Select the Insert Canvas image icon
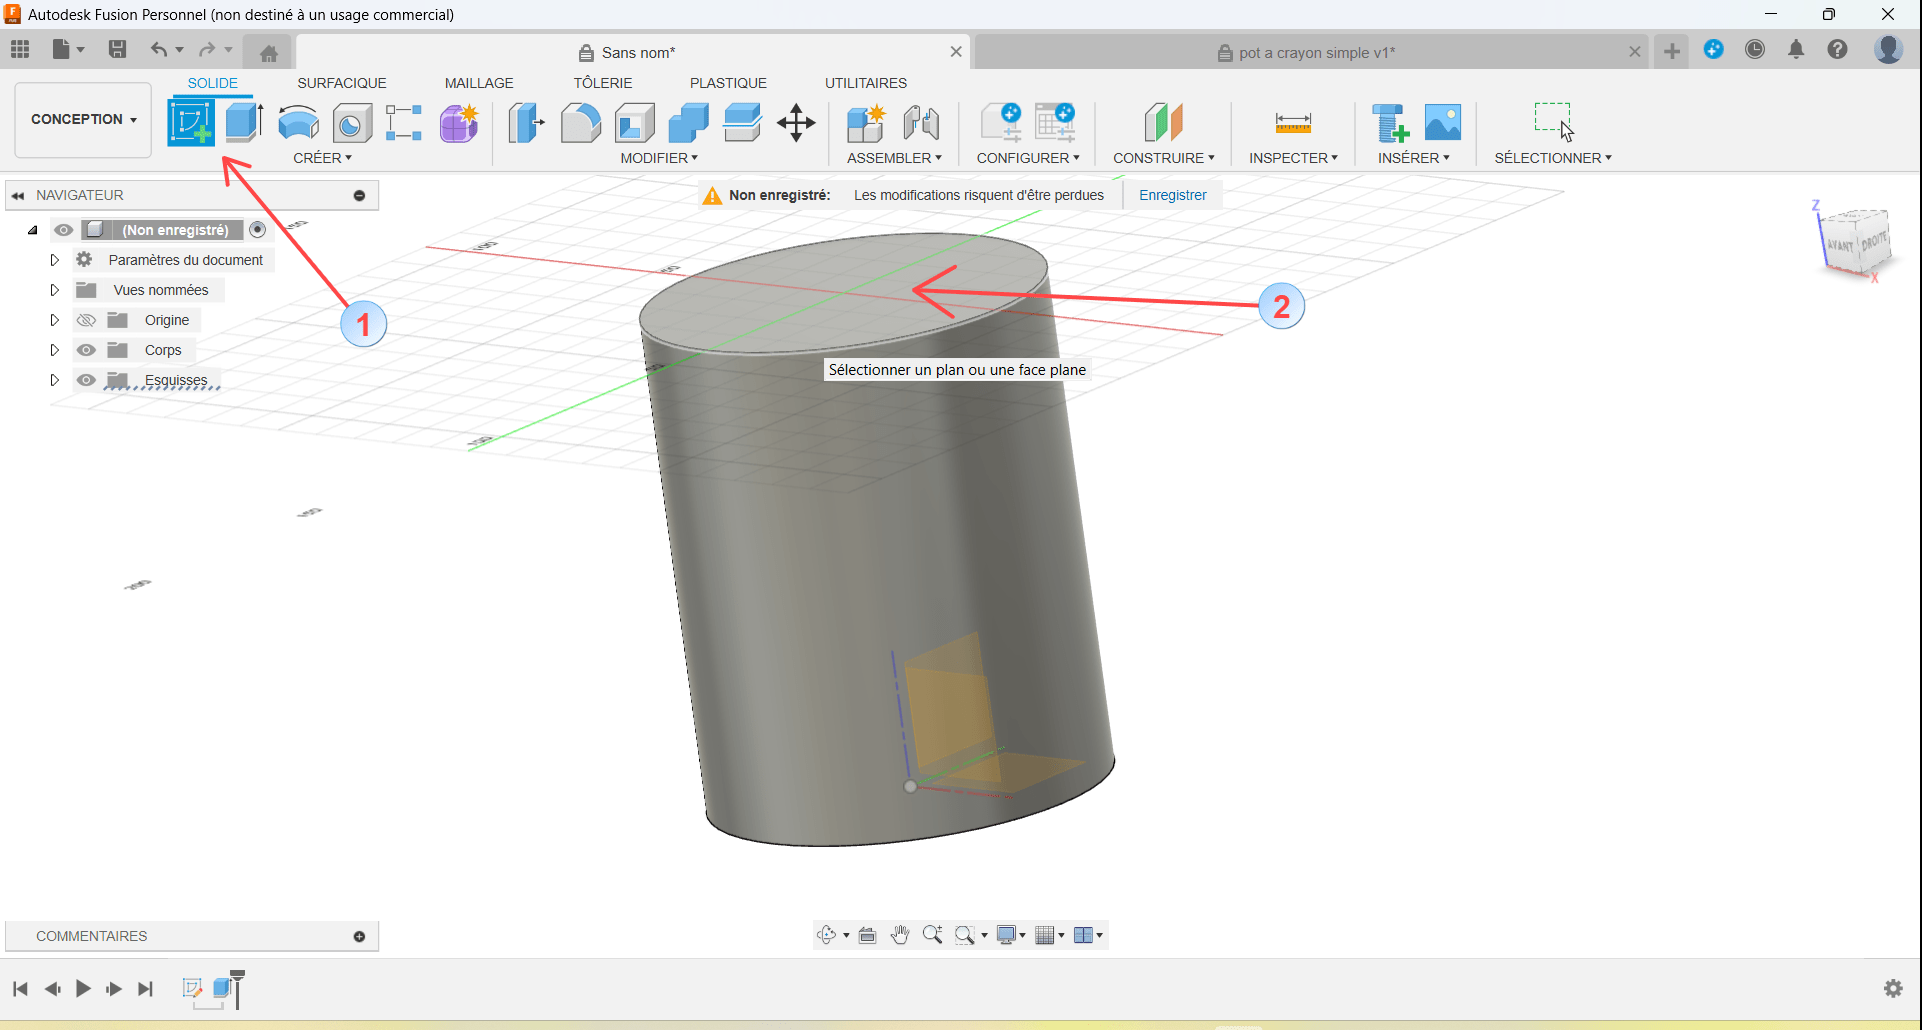The width and height of the screenshot is (1922, 1030). point(1443,122)
